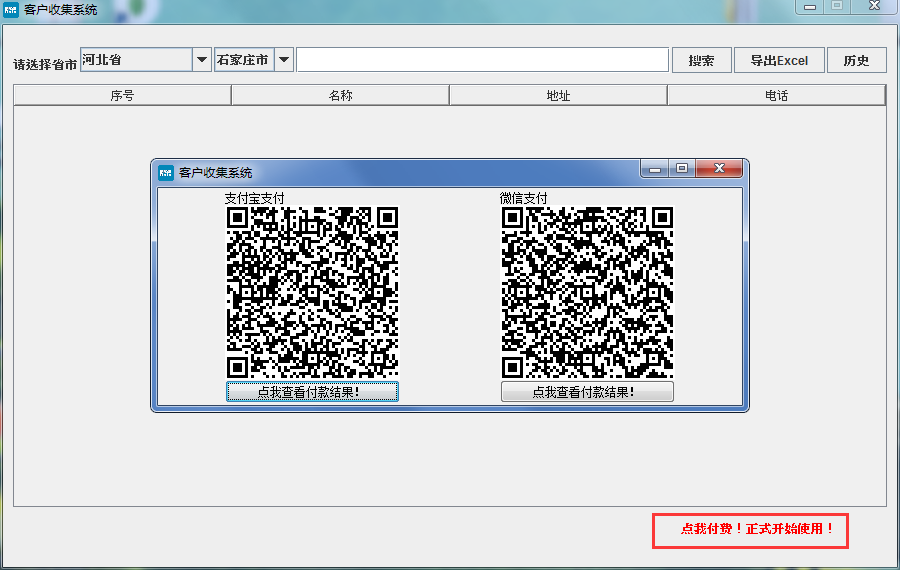Select the 电话 column header
900x570 pixels.
pyautogui.click(x=776, y=96)
